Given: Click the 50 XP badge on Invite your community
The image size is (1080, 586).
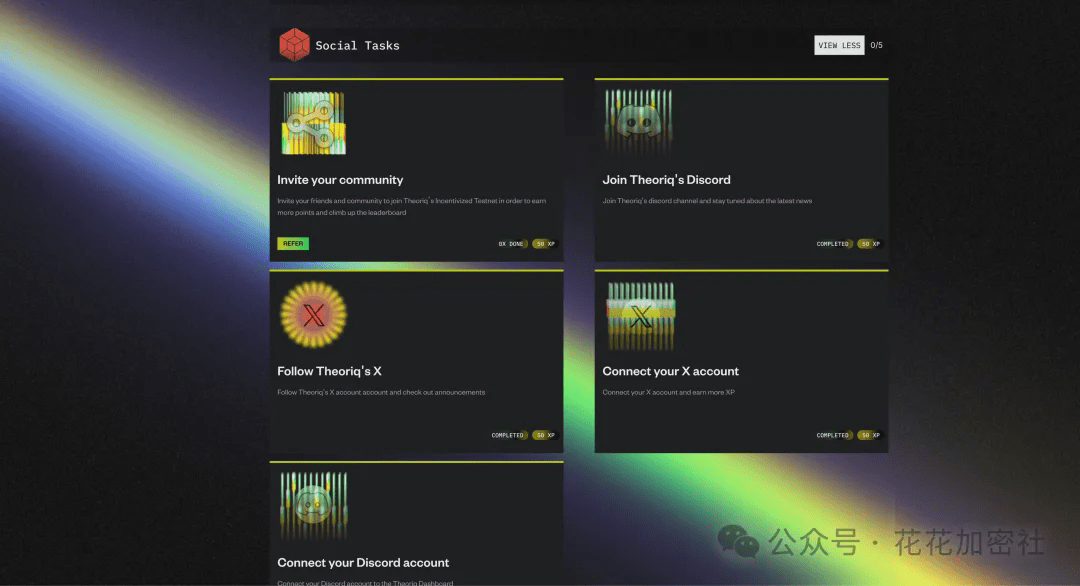Looking at the screenshot, I should pyautogui.click(x=545, y=244).
